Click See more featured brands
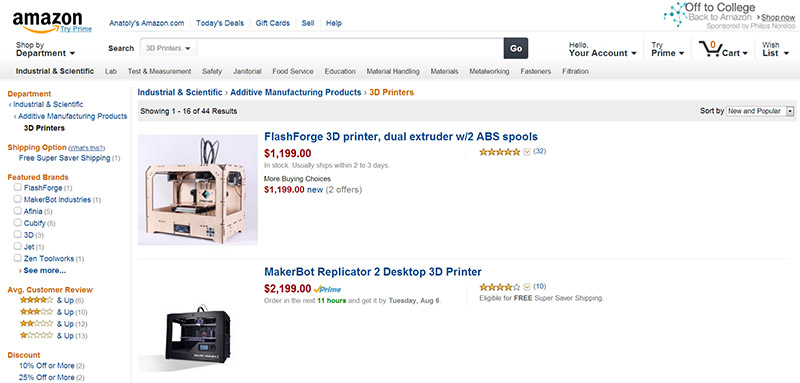 [x=42, y=270]
